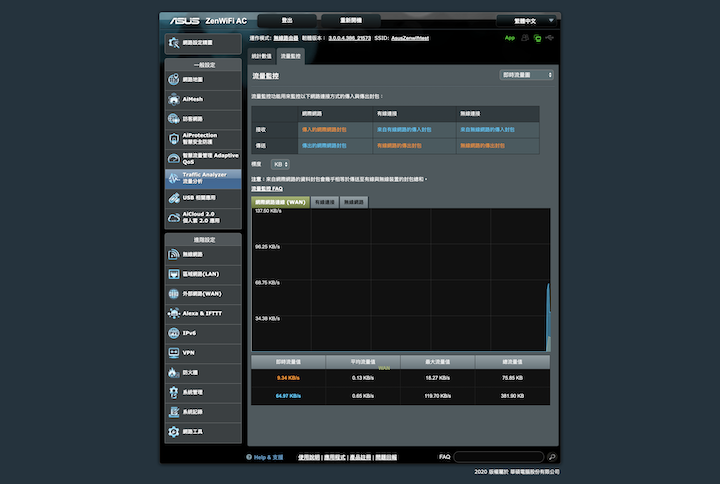Image resolution: width=720 pixels, height=484 pixels.
Task: Select the green WAN graph tab
Action: click(x=280, y=202)
